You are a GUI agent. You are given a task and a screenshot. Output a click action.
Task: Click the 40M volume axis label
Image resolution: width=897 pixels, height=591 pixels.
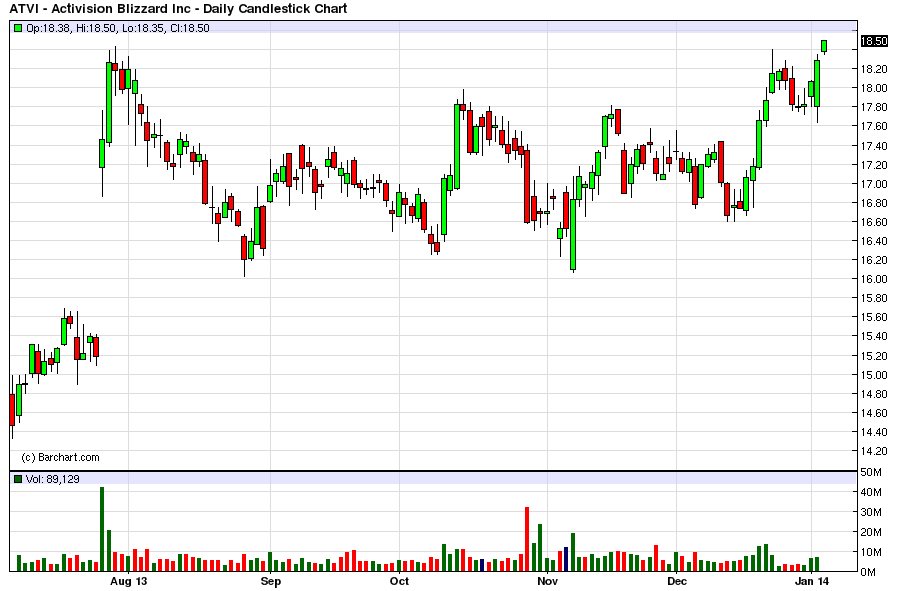pyautogui.click(x=871, y=492)
